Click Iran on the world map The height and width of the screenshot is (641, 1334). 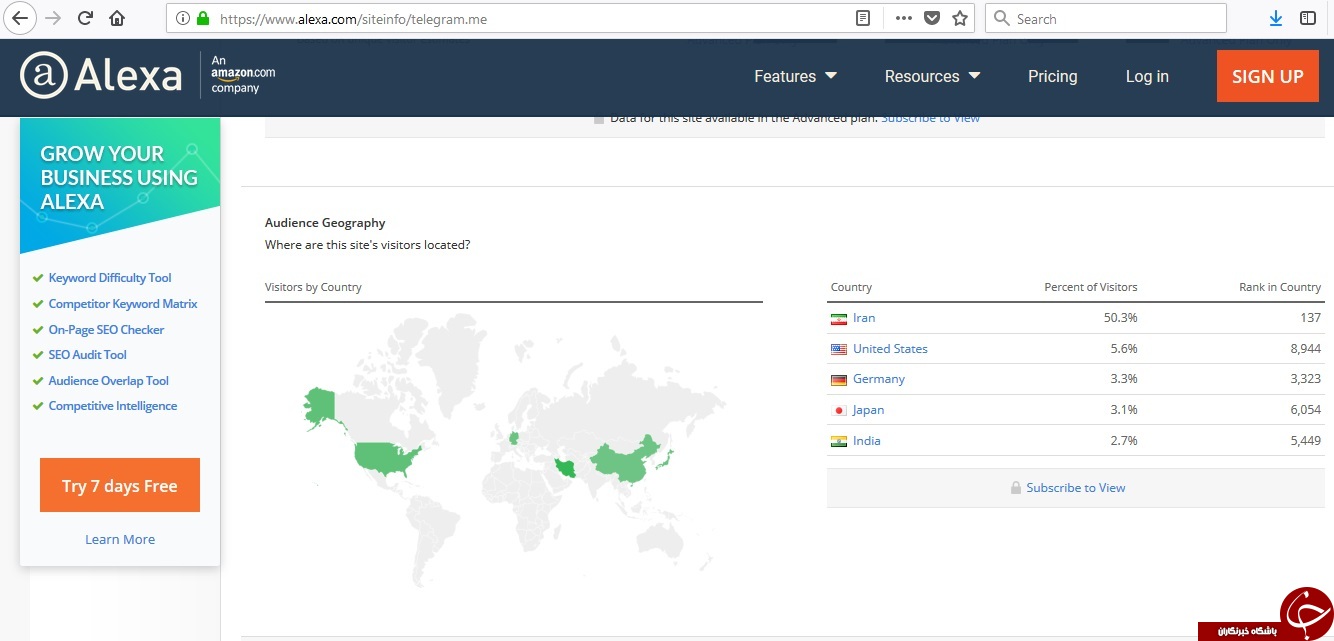(x=565, y=470)
